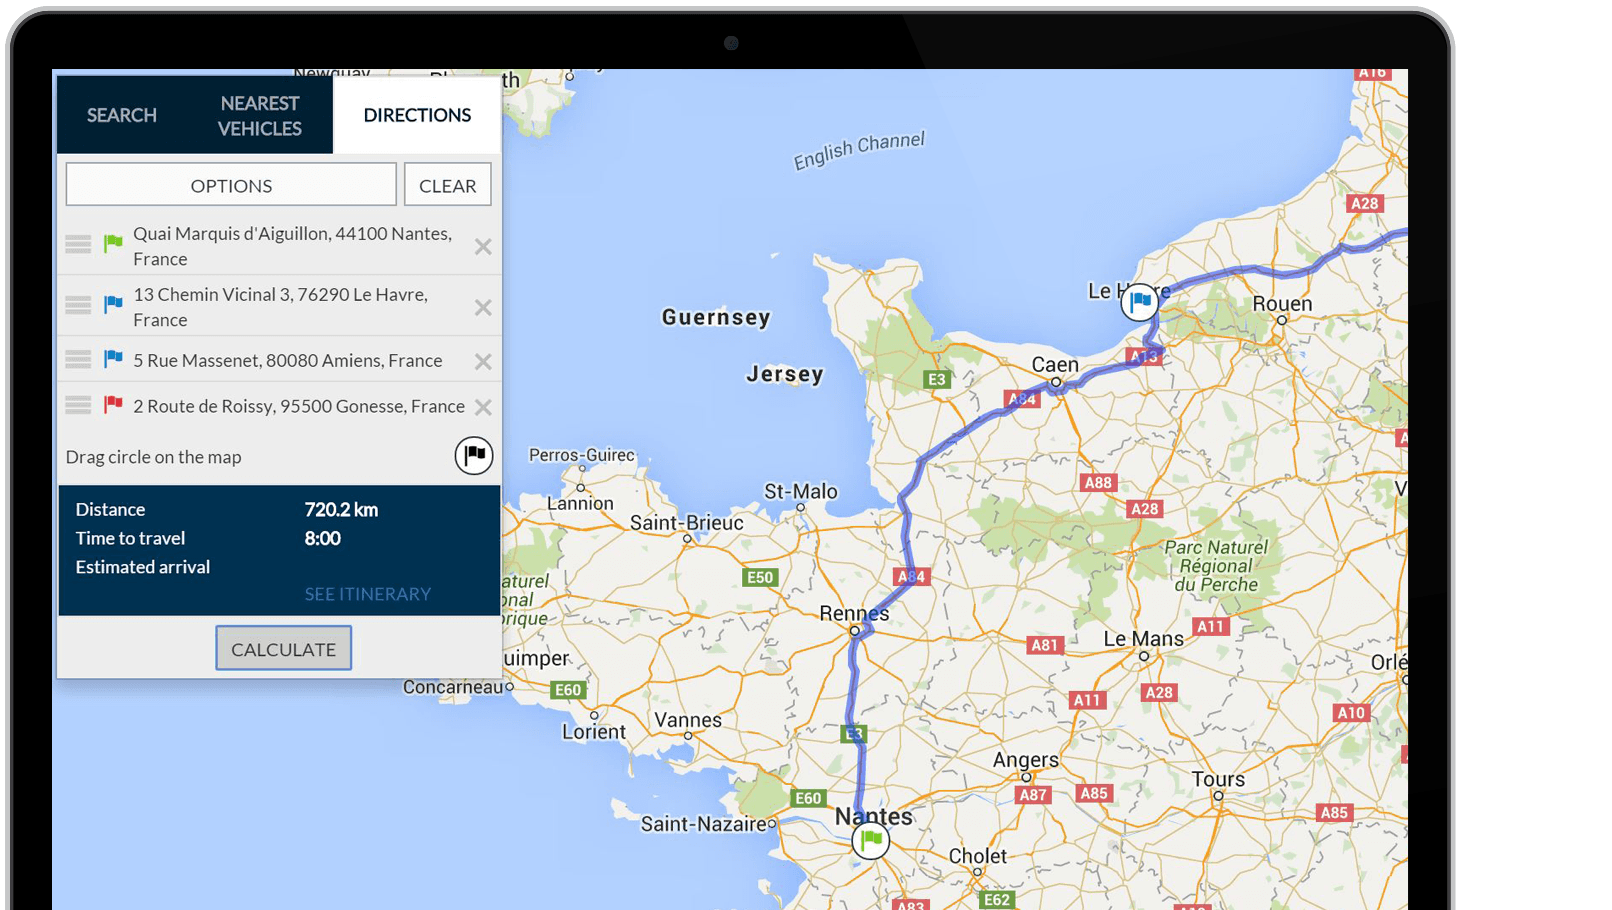Click the Cholet label on the map
Screen dimensions: 1612x910
pos(978,856)
